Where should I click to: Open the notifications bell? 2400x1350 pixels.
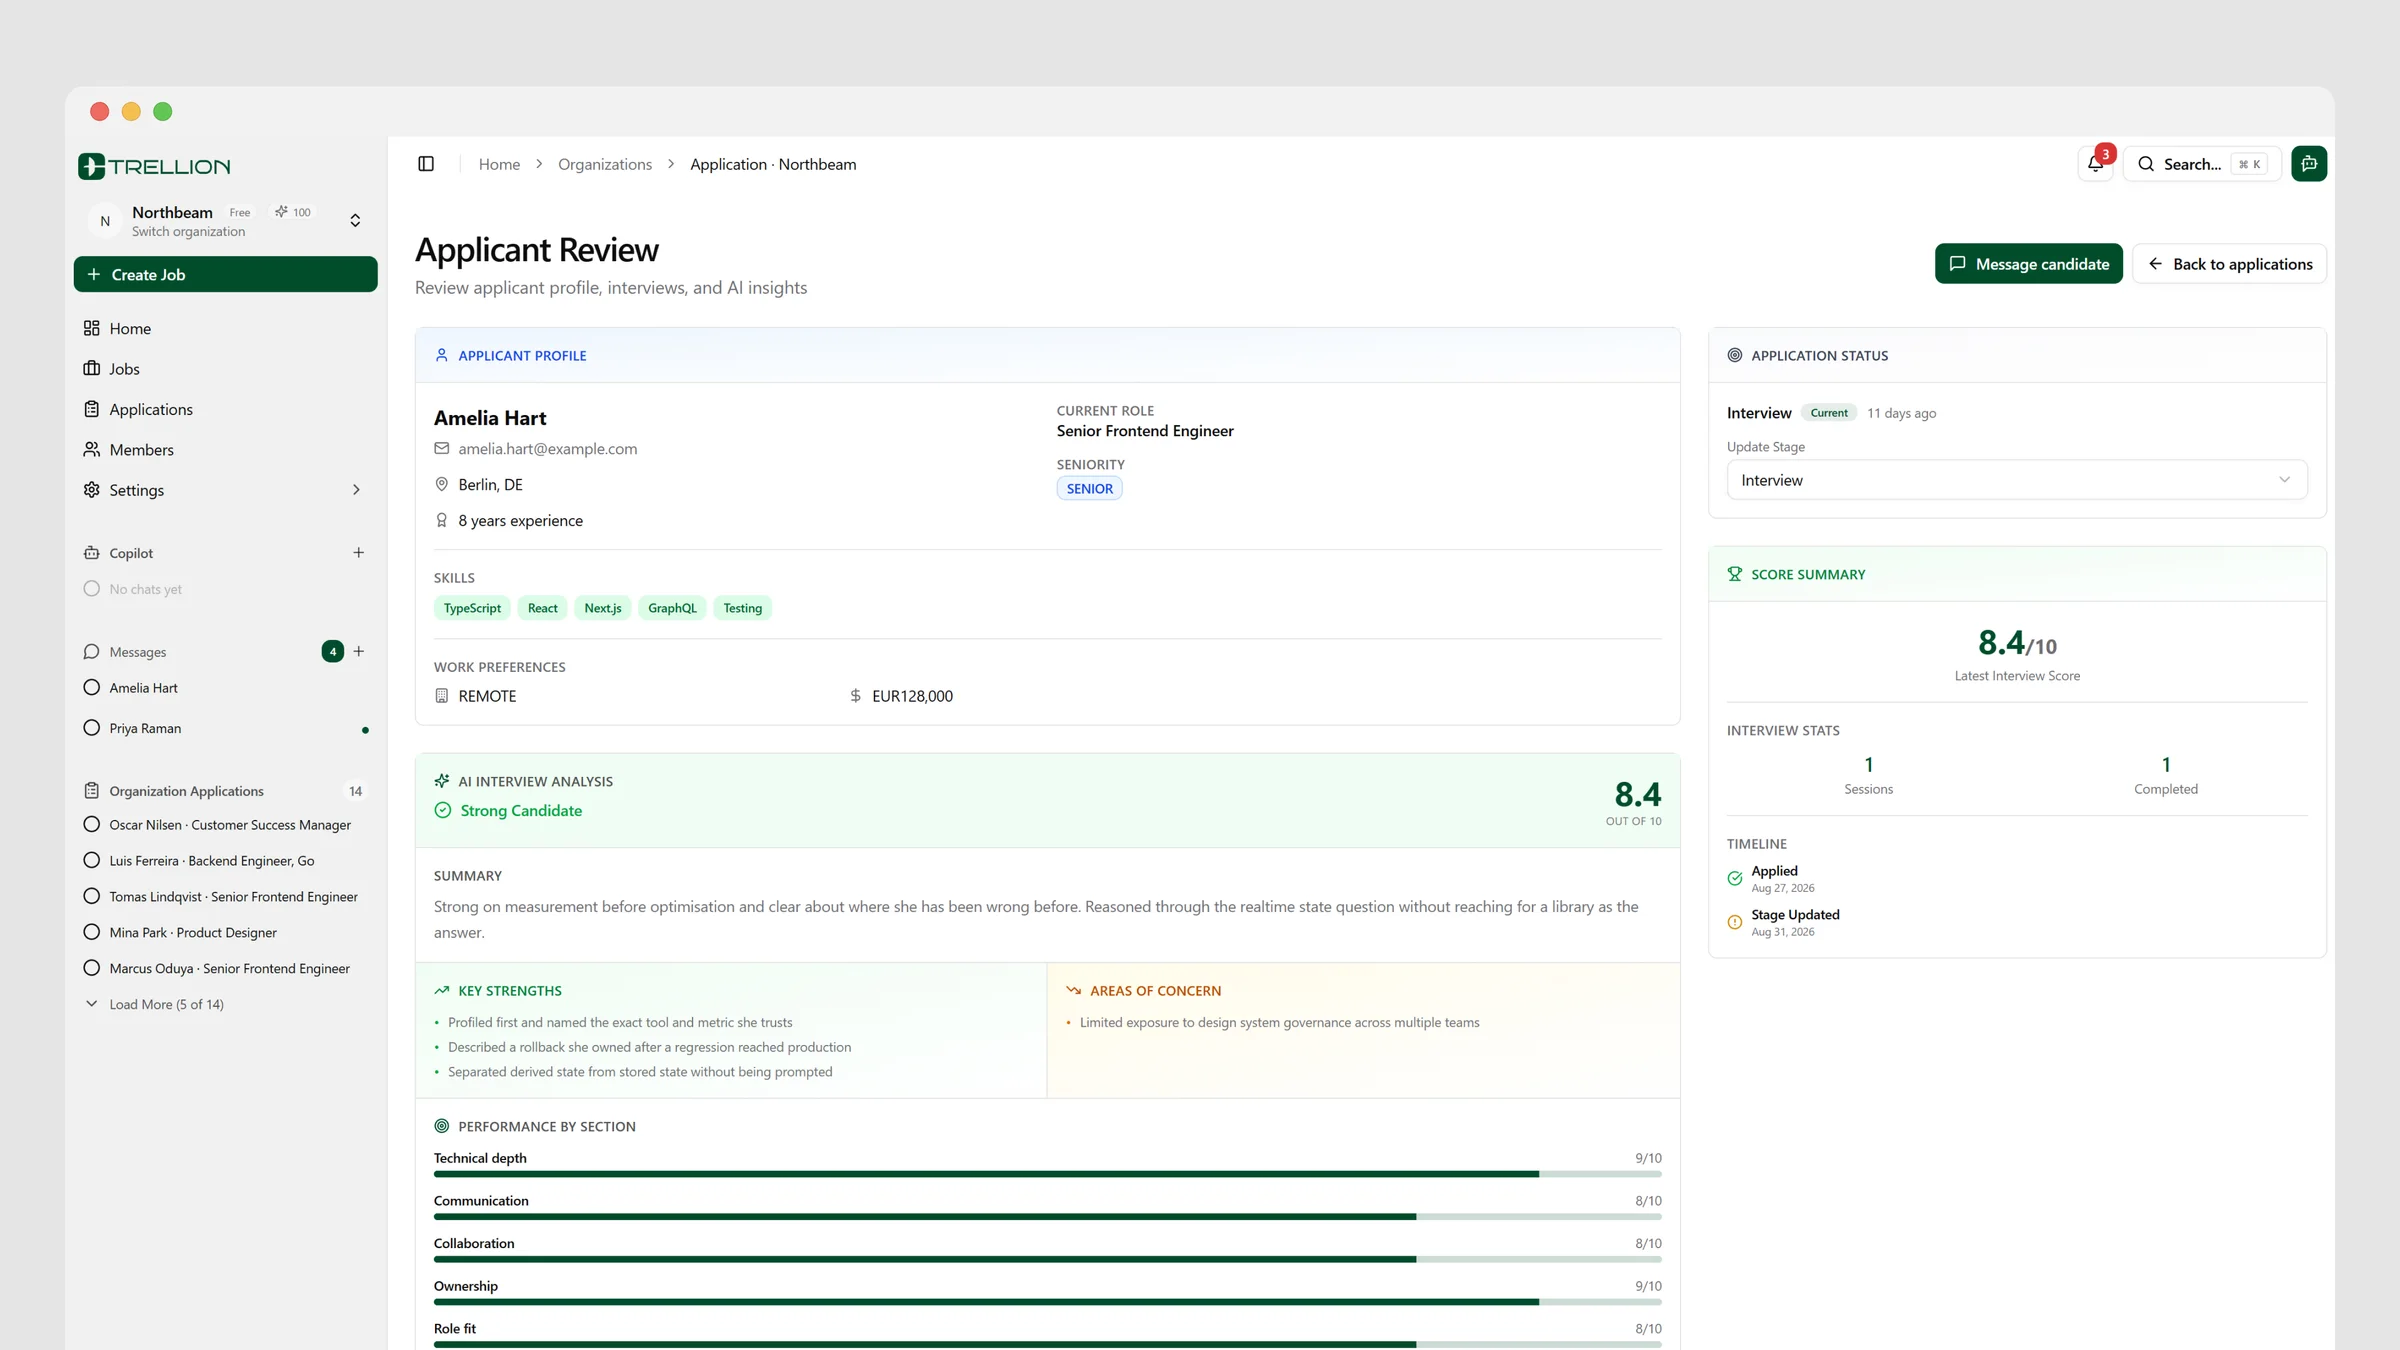coord(2095,164)
